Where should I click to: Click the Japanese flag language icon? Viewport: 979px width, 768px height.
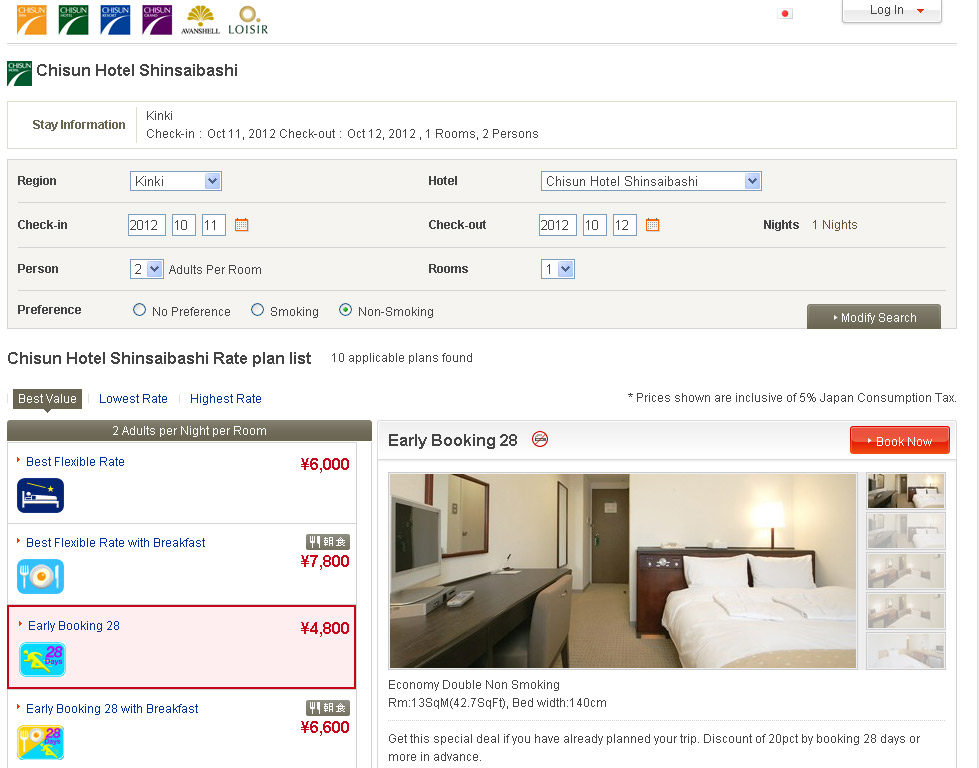pyautogui.click(x=785, y=14)
